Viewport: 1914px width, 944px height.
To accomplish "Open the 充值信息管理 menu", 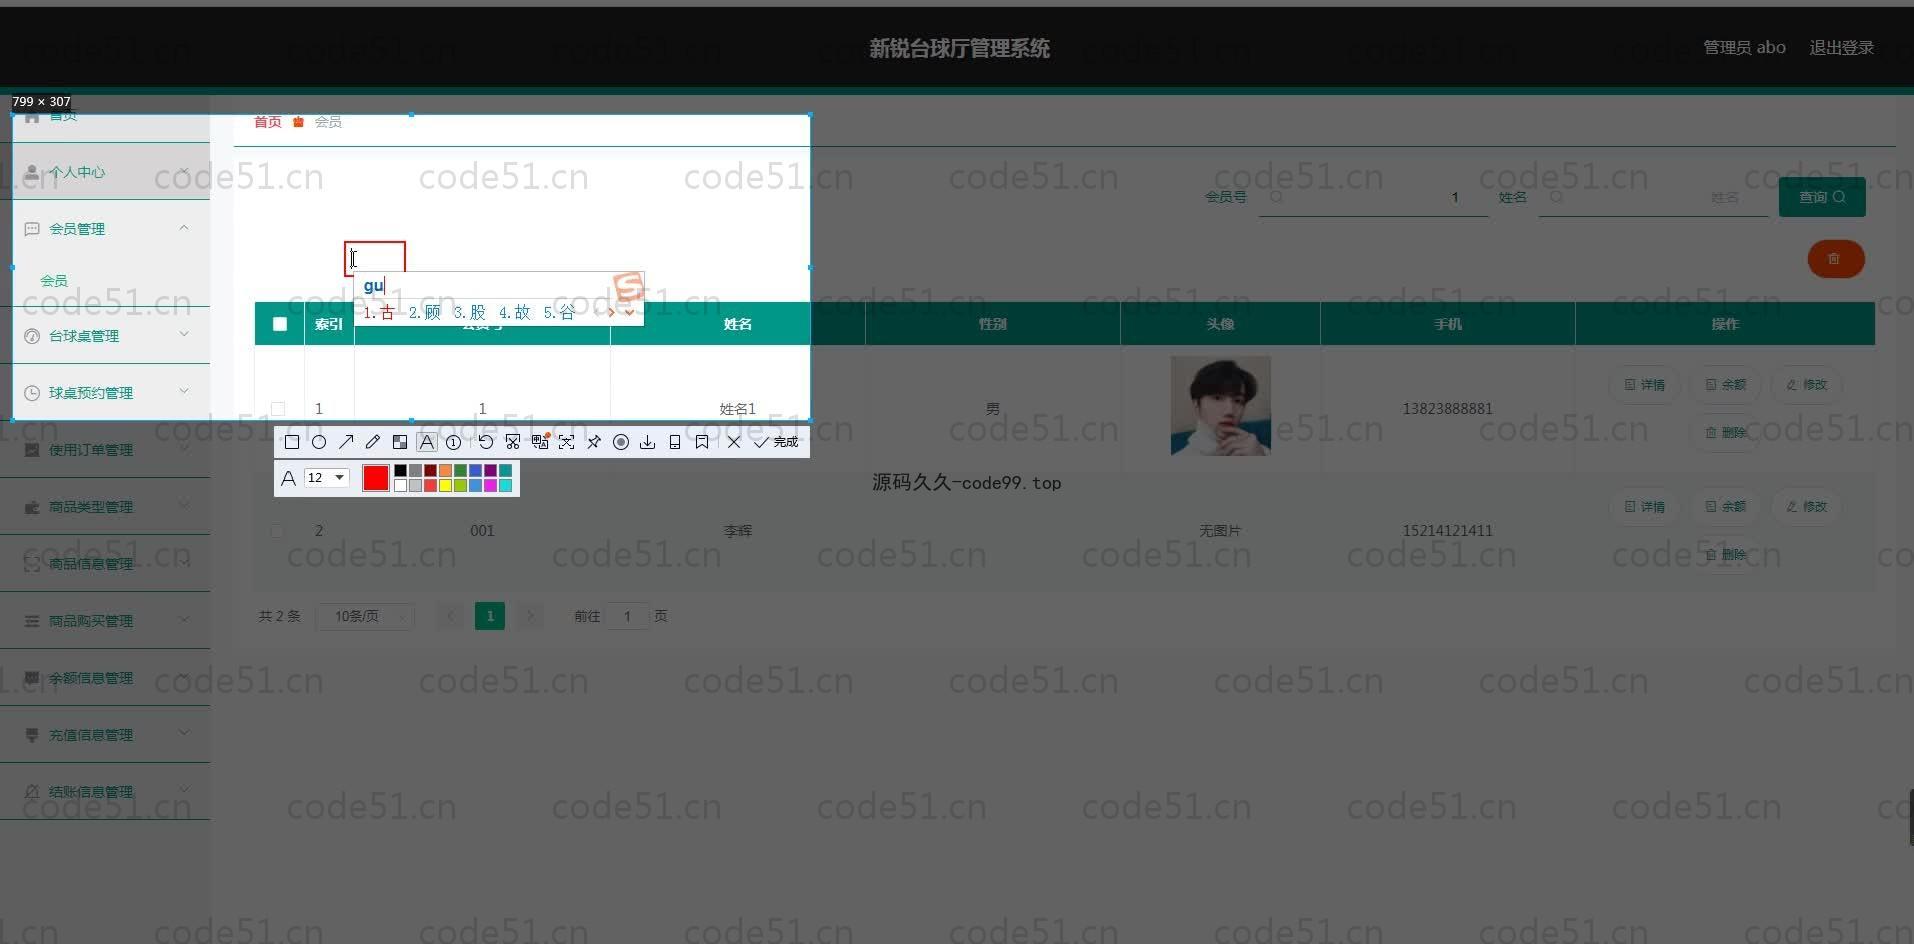I will pos(105,735).
